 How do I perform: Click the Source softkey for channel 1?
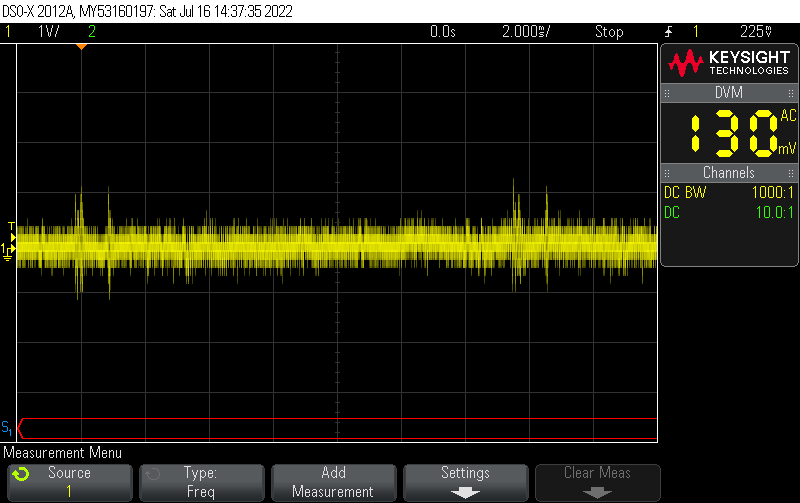[x=69, y=482]
